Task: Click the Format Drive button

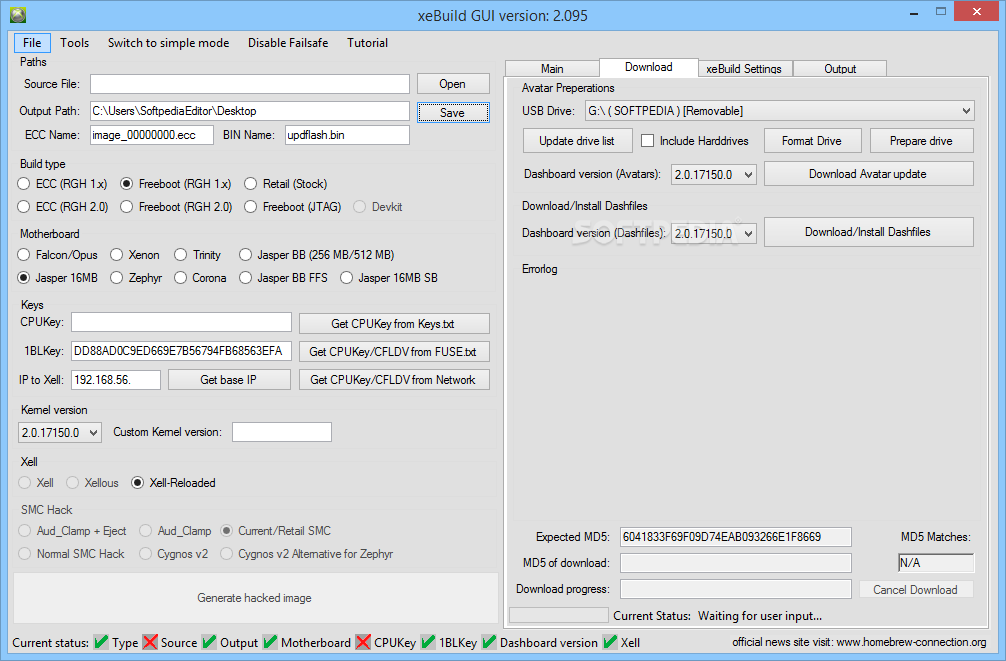Action: (x=812, y=141)
